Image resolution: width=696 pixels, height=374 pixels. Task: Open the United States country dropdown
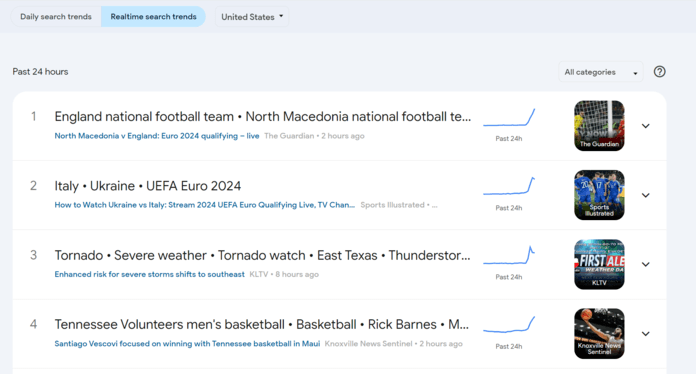click(x=252, y=17)
